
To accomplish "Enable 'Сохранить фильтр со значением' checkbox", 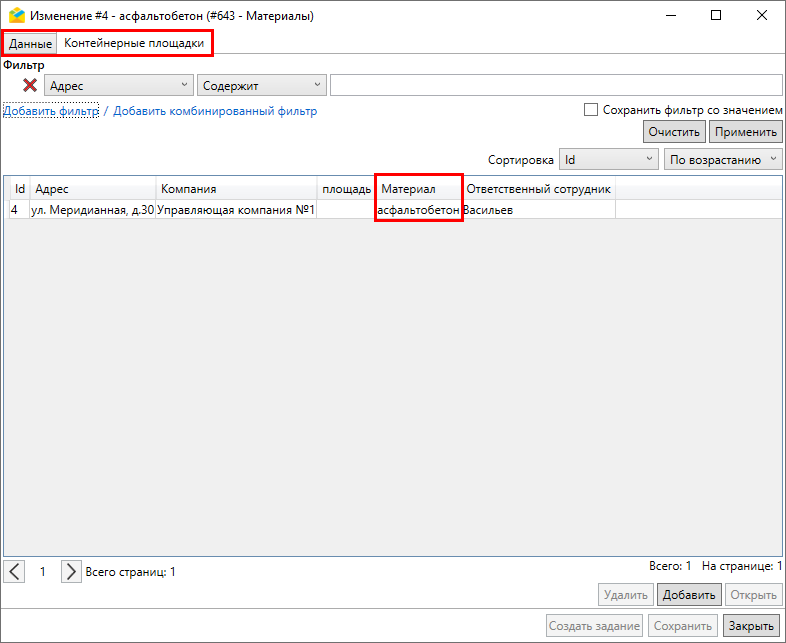I will tap(591, 110).
